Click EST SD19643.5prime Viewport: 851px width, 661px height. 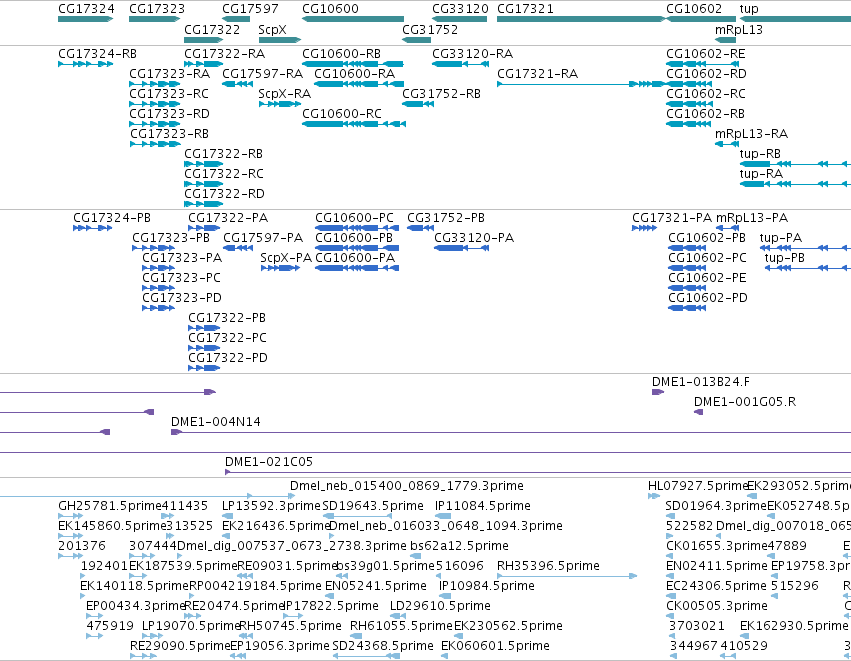tap(373, 506)
